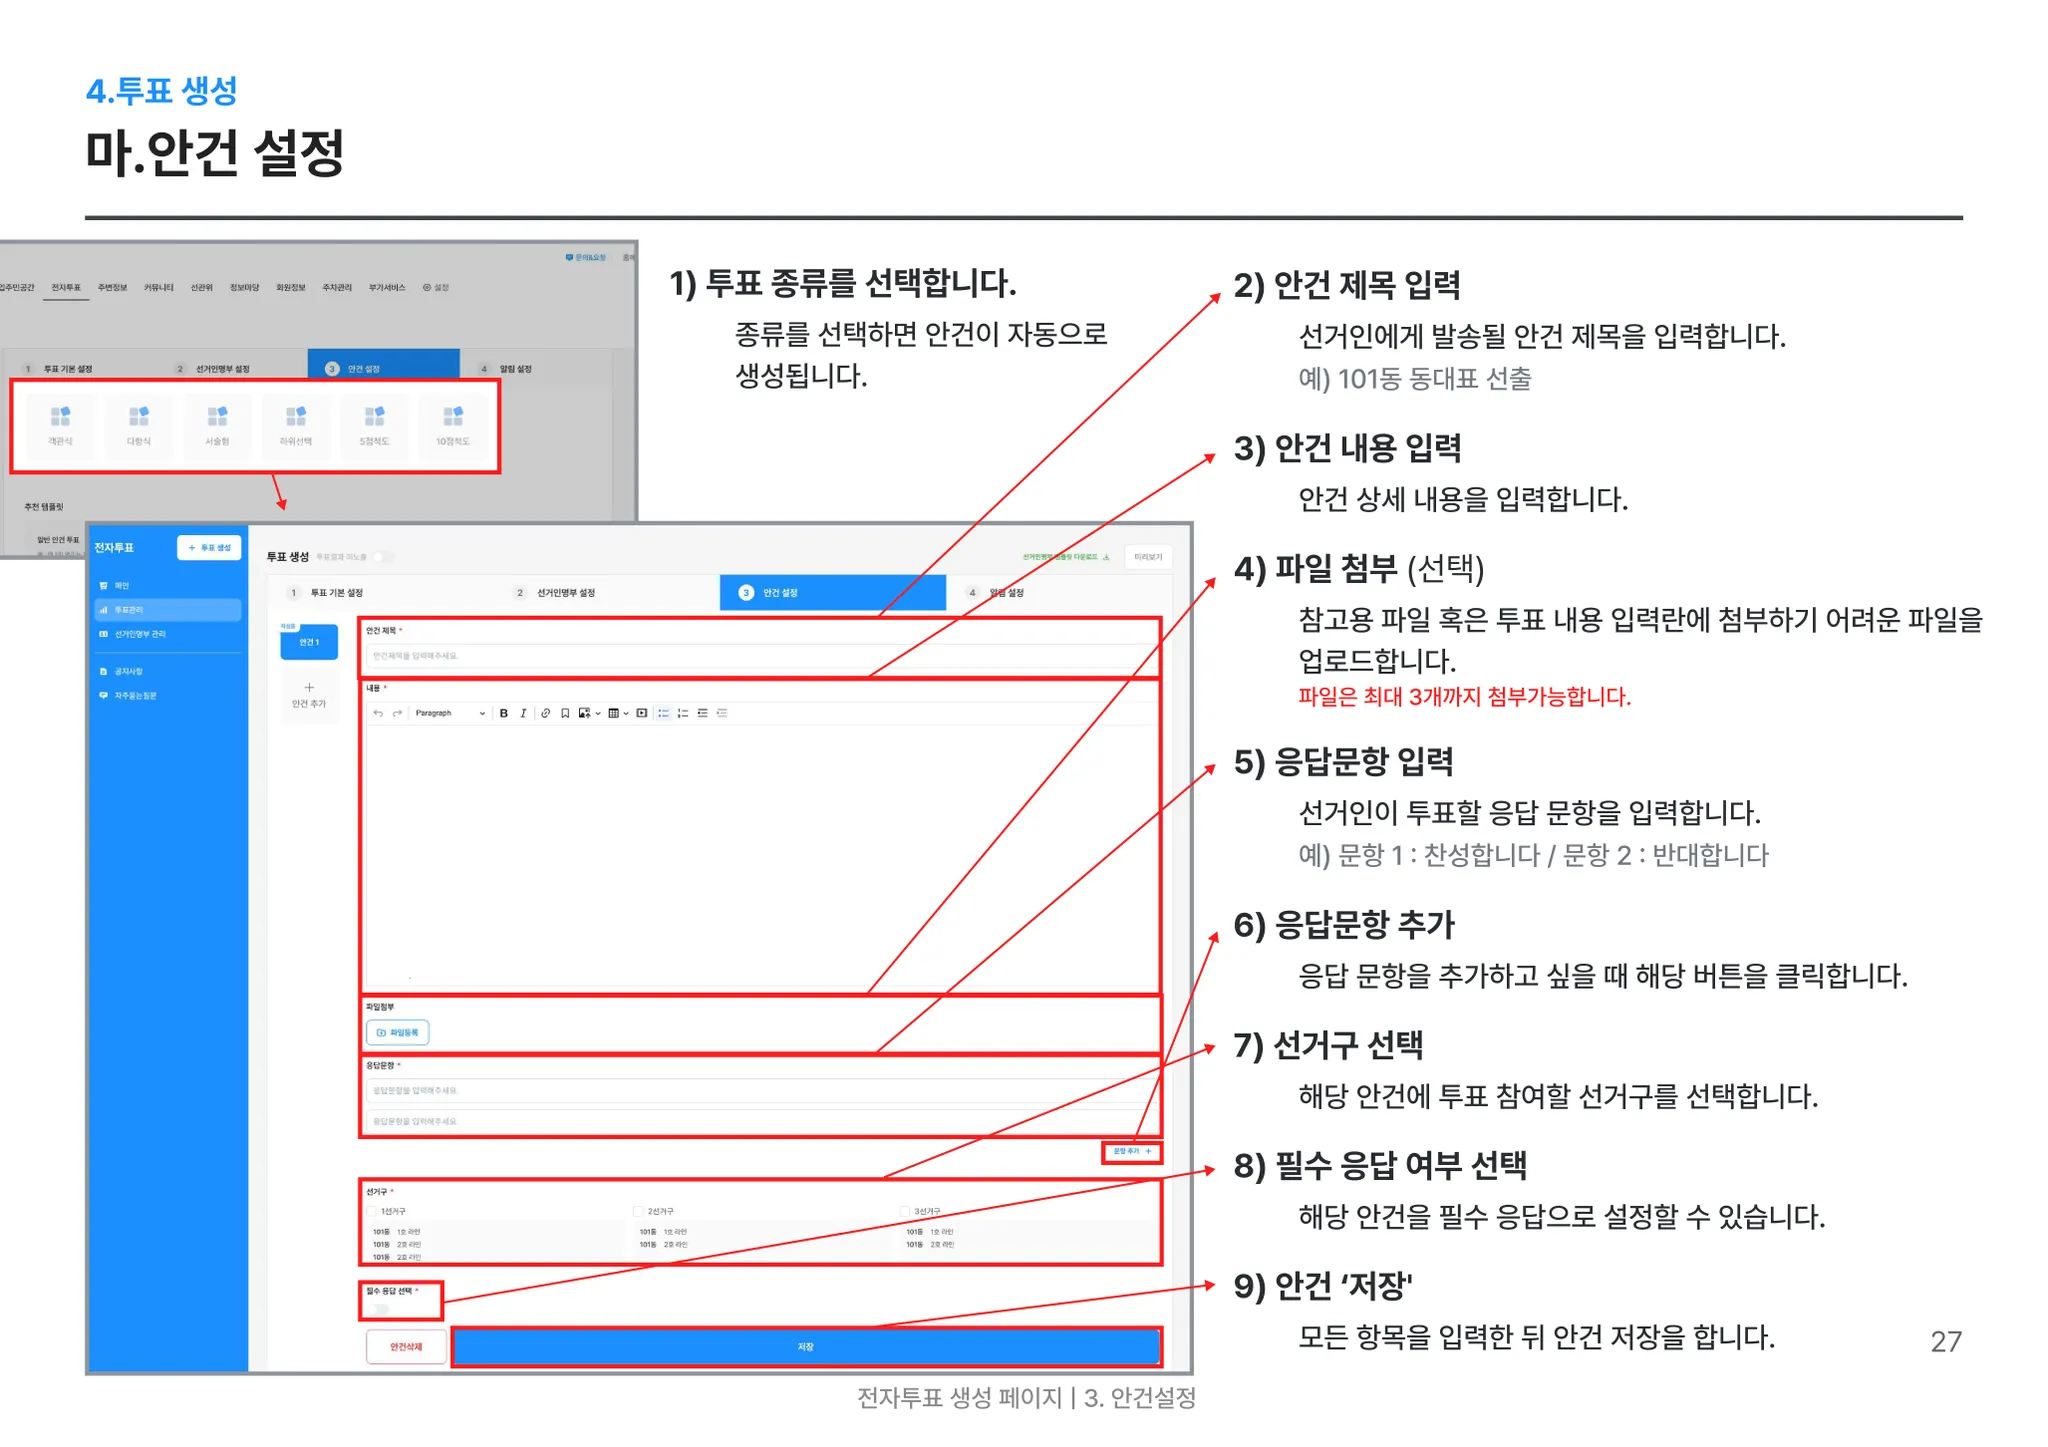This screenshot has width=2048, height=1447.
Task: Click the bulleted list icon
Action: point(663,713)
